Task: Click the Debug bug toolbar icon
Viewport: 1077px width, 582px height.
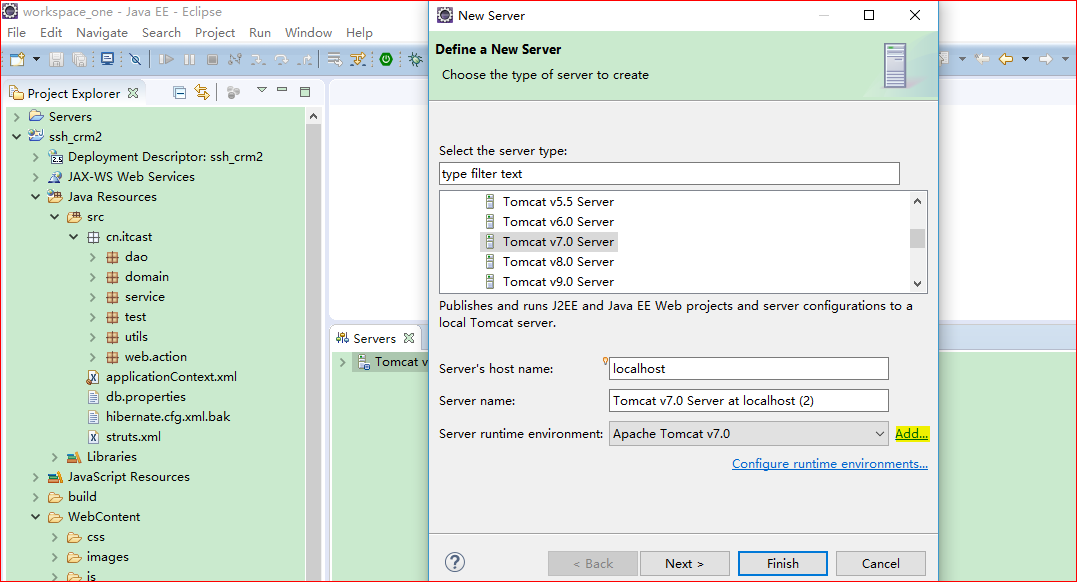Action: coord(416,60)
